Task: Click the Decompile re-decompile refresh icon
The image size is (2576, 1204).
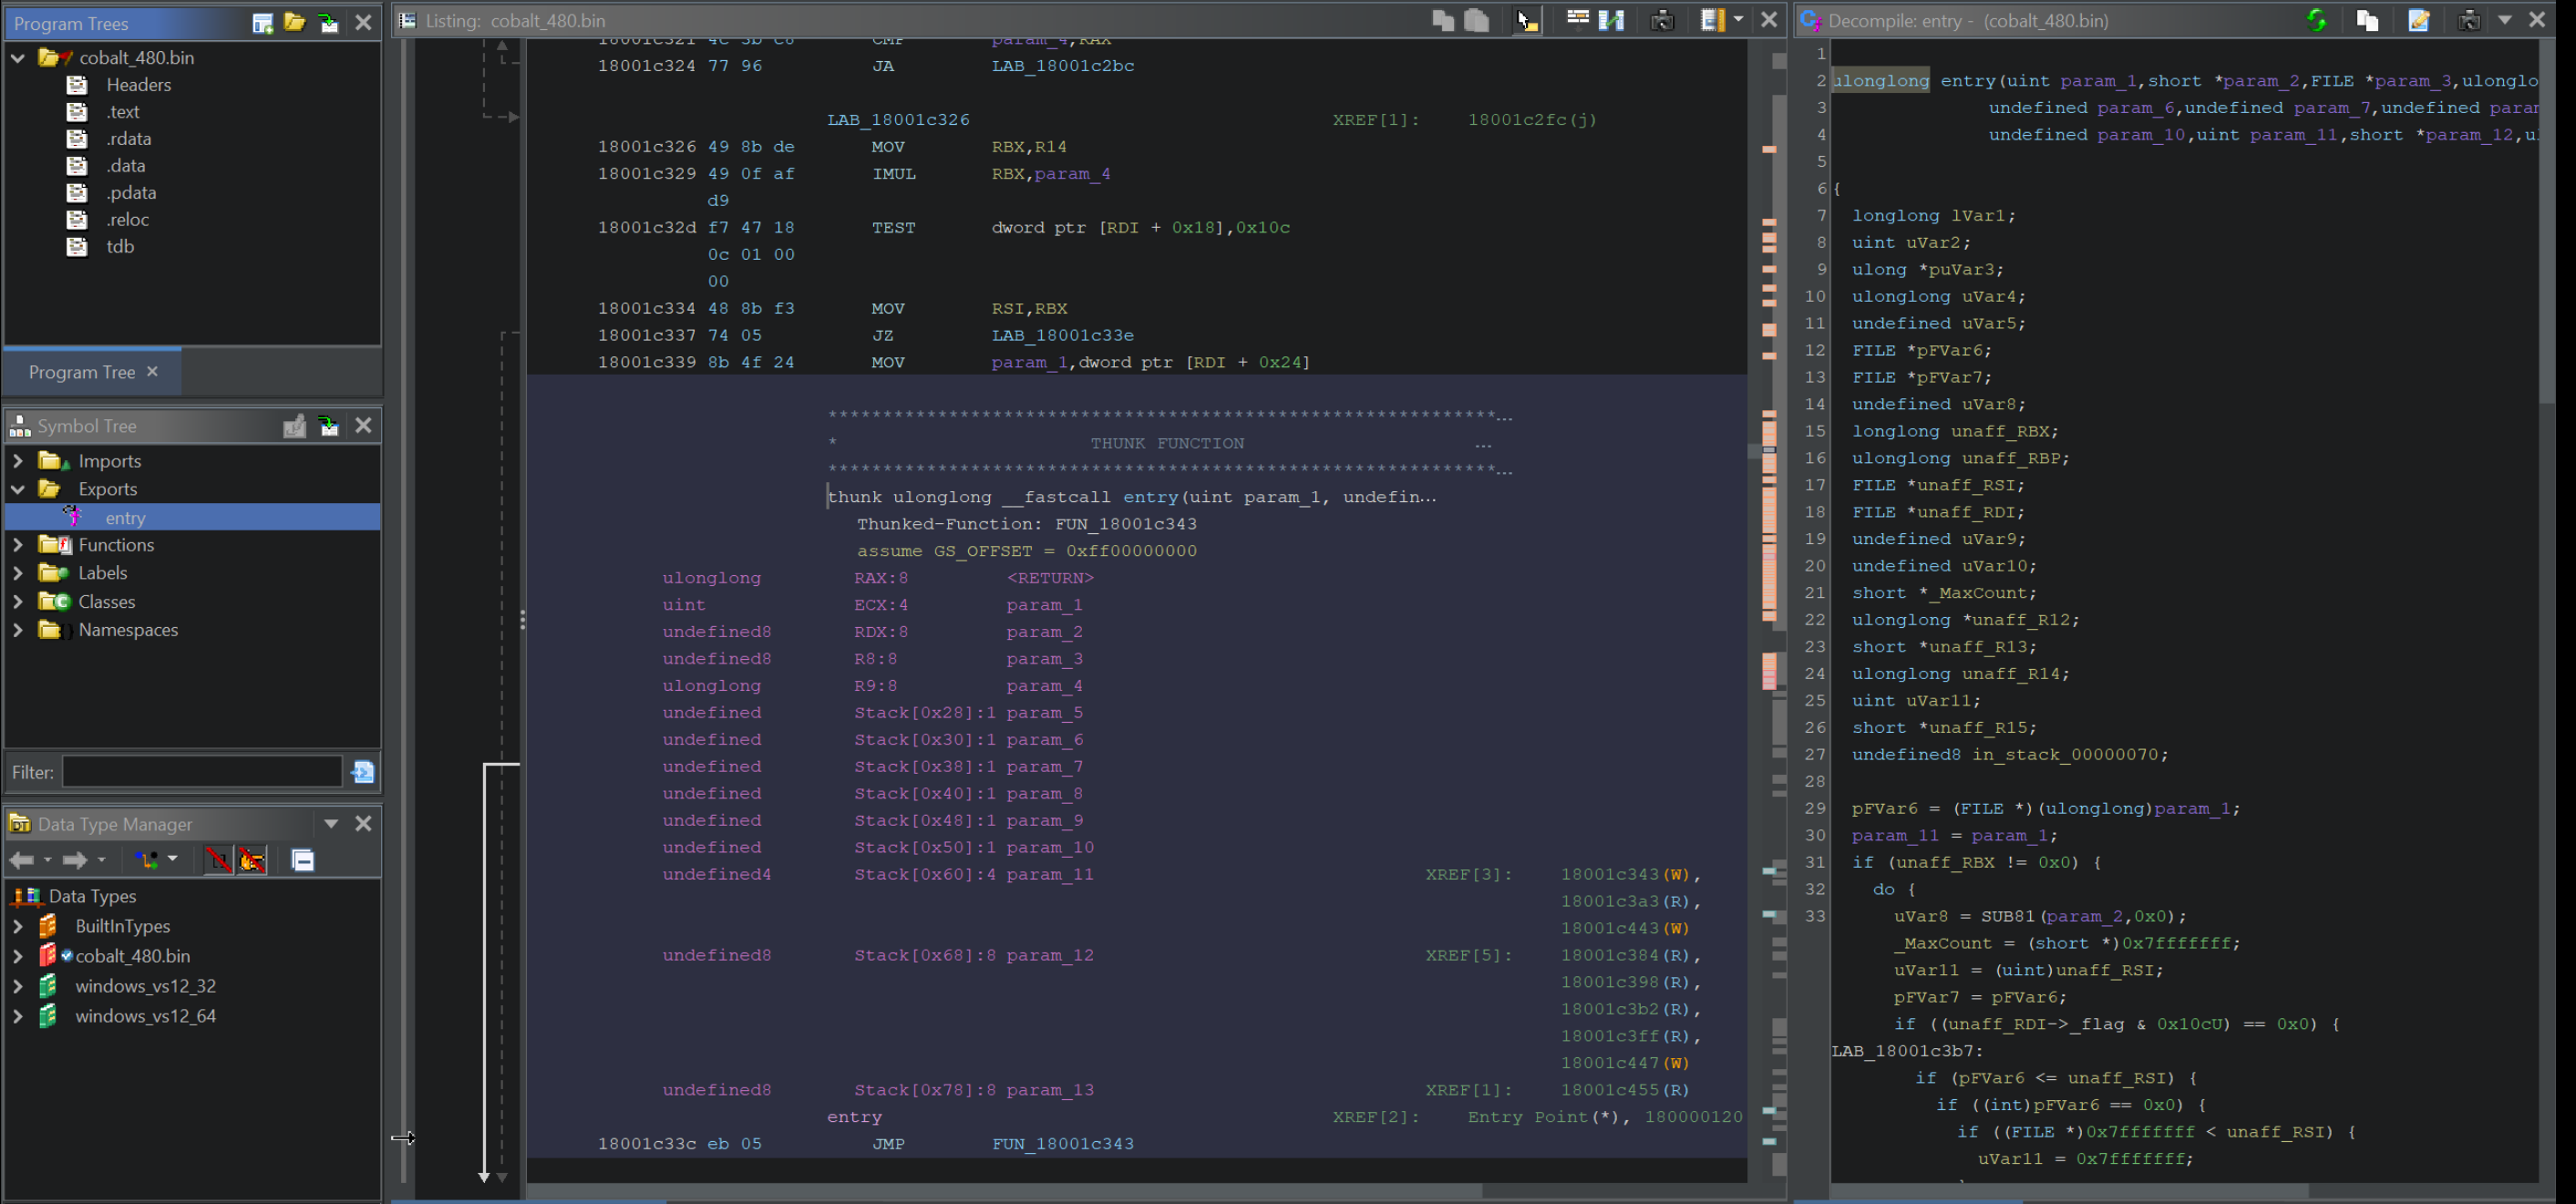Action: tap(2316, 20)
